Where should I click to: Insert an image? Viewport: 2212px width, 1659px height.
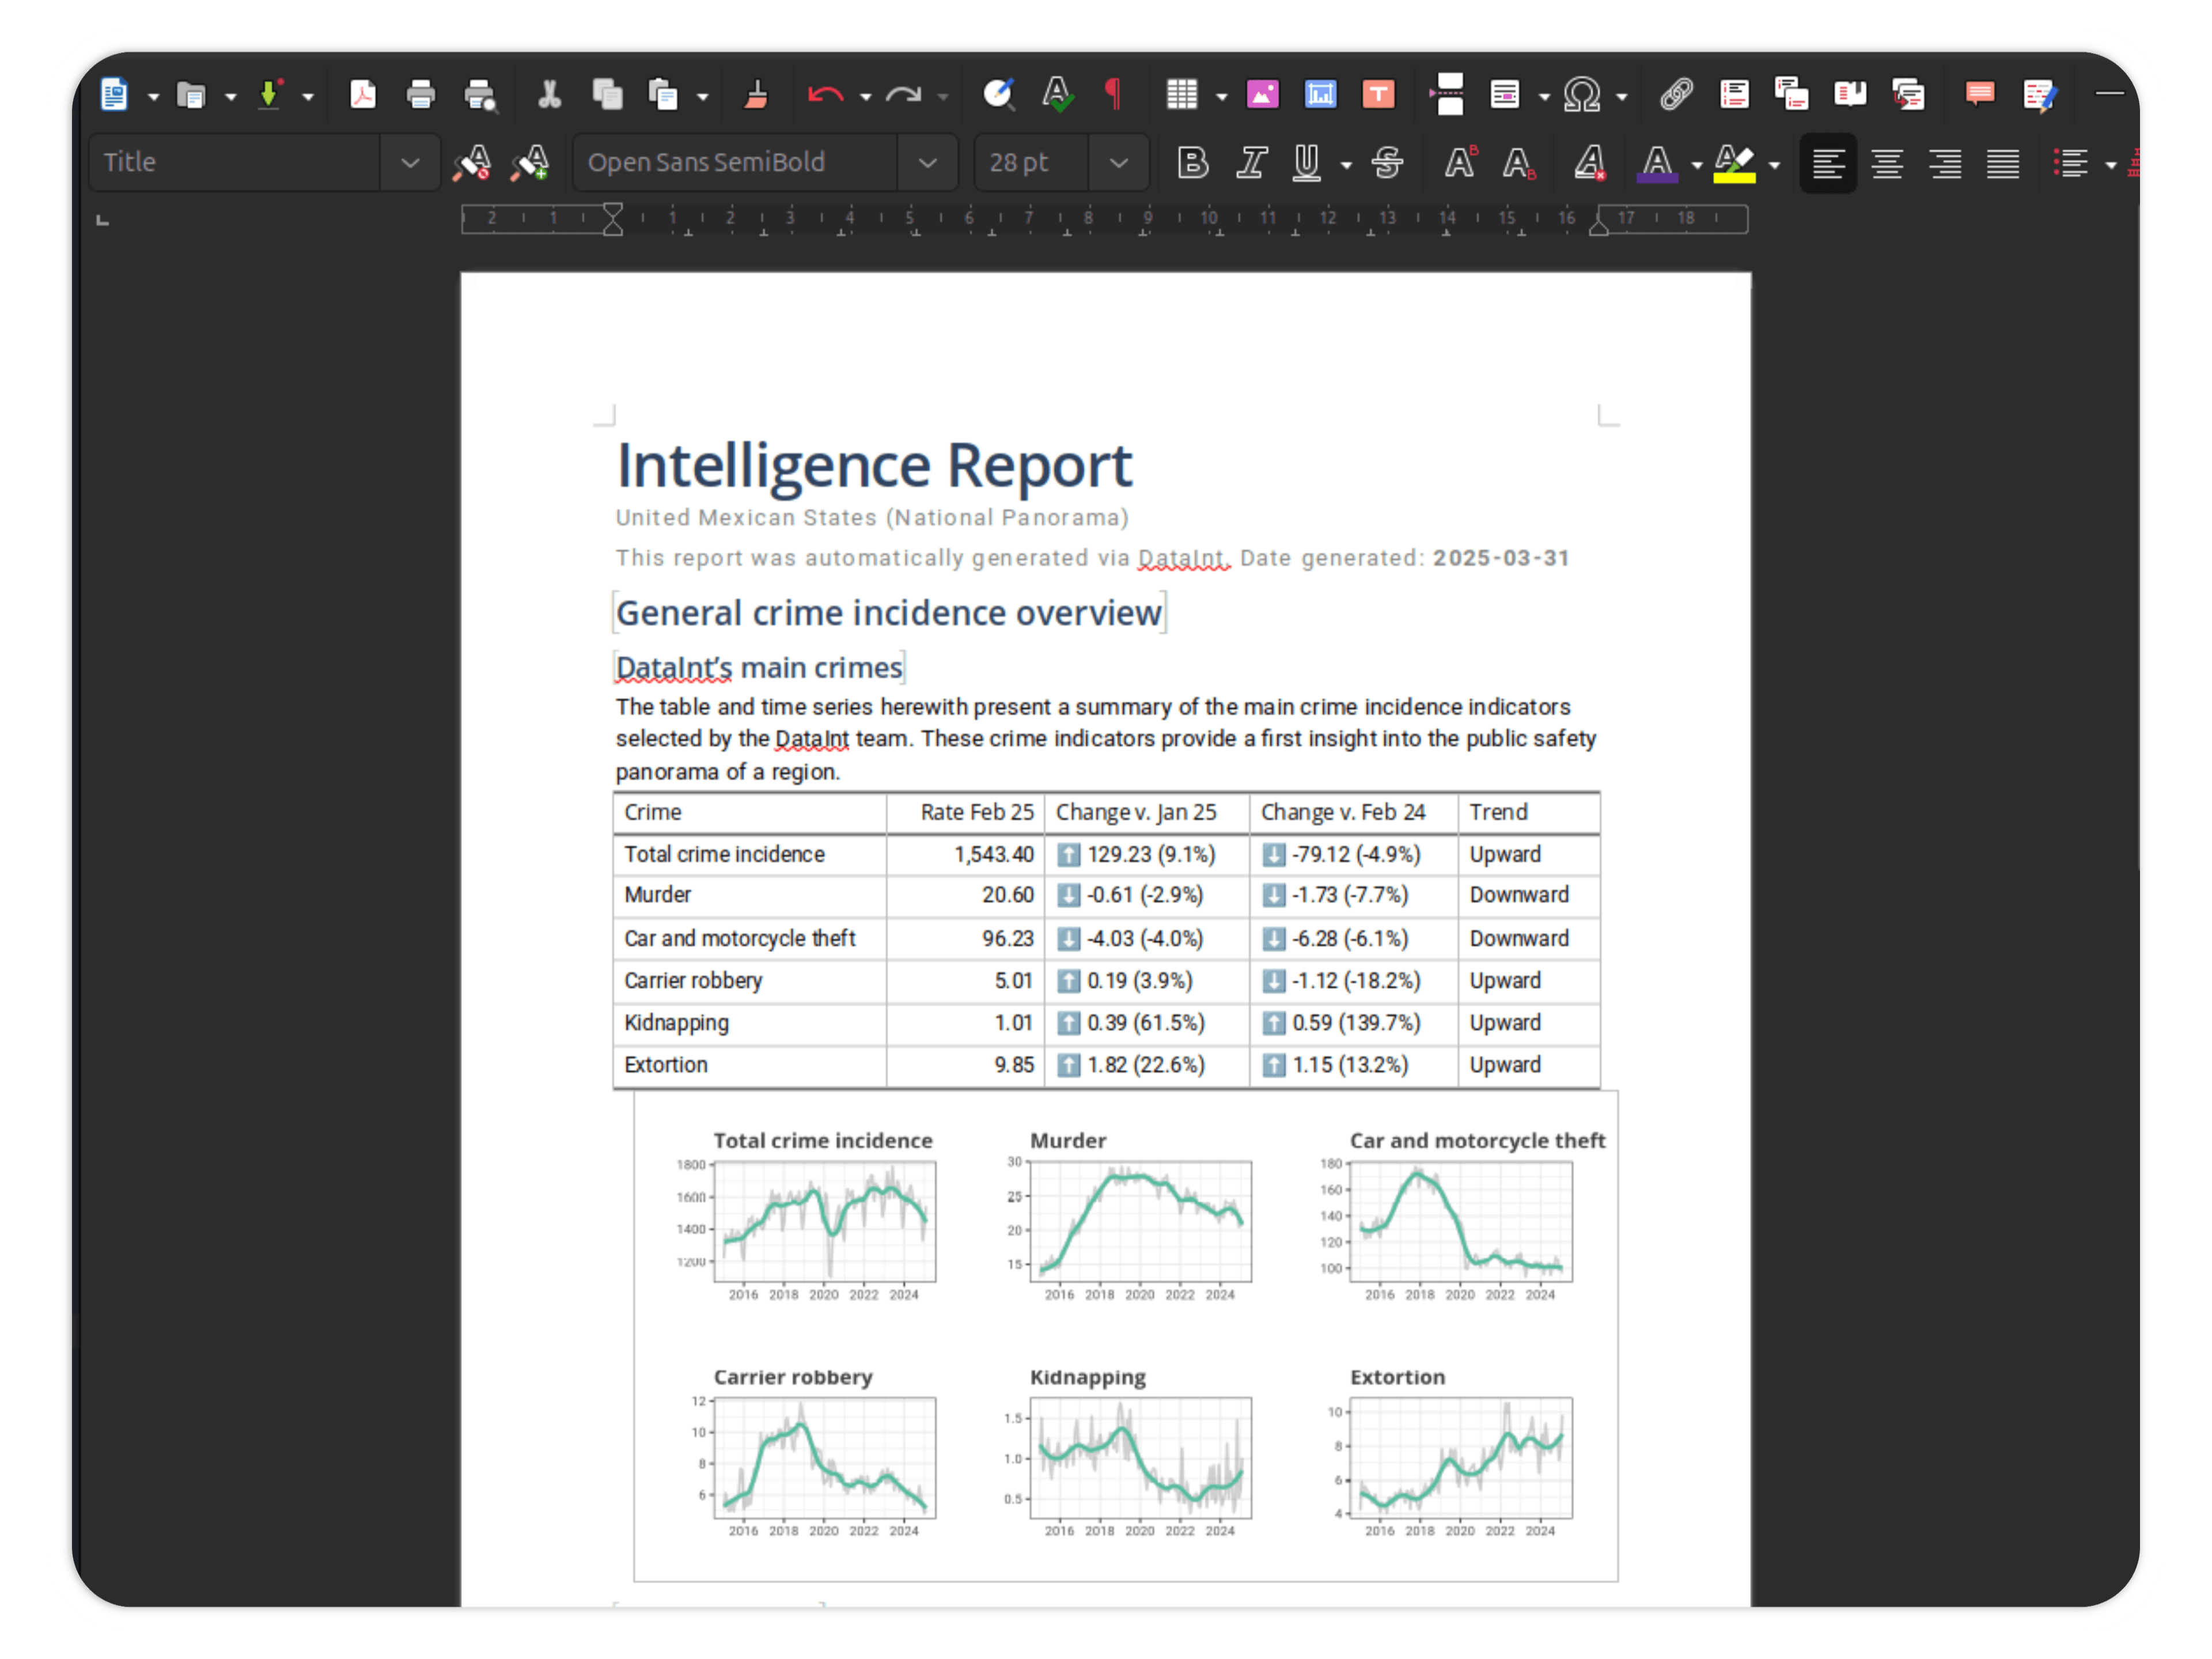[x=1262, y=95]
